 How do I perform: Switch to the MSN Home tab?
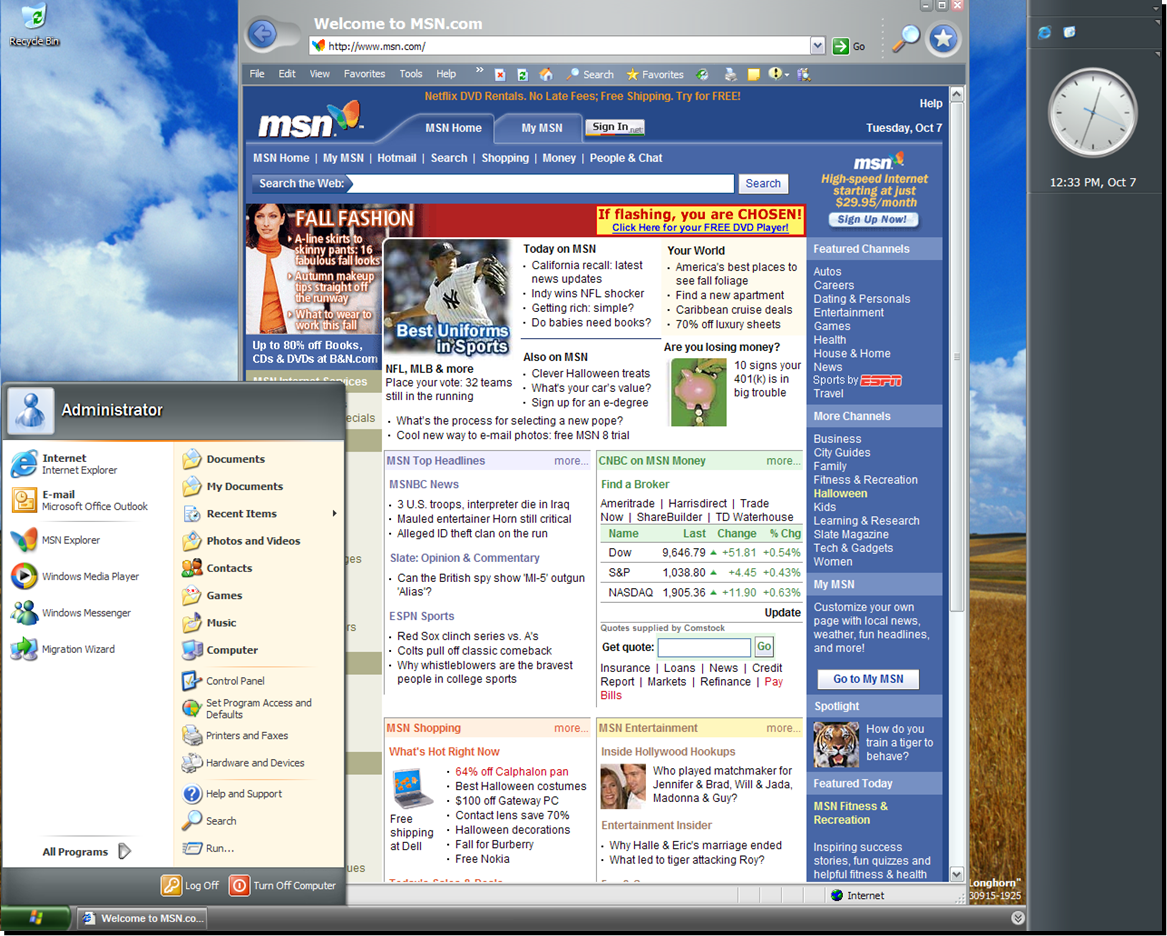click(453, 128)
